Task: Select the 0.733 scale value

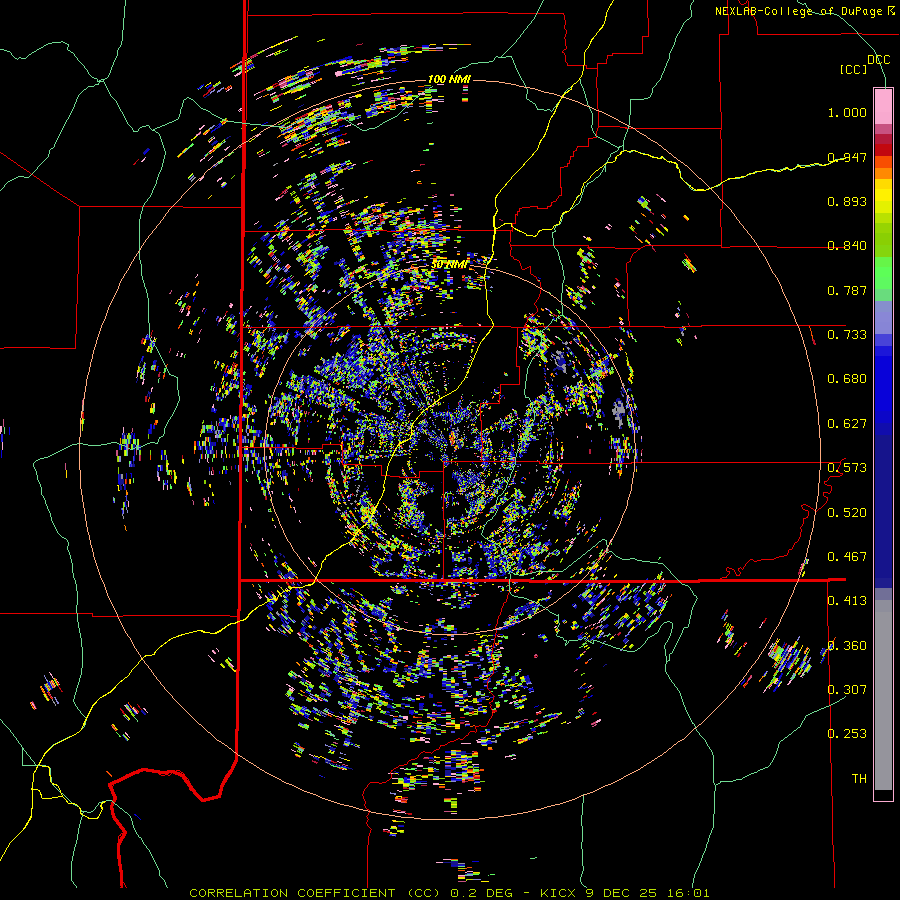Action: point(847,335)
